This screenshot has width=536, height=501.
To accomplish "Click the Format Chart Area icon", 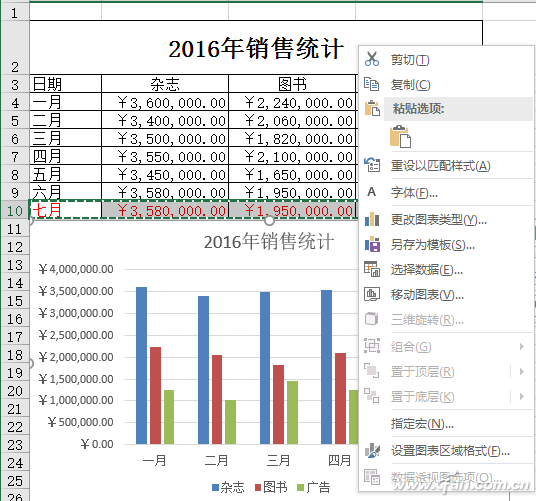I will coord(372,450).
